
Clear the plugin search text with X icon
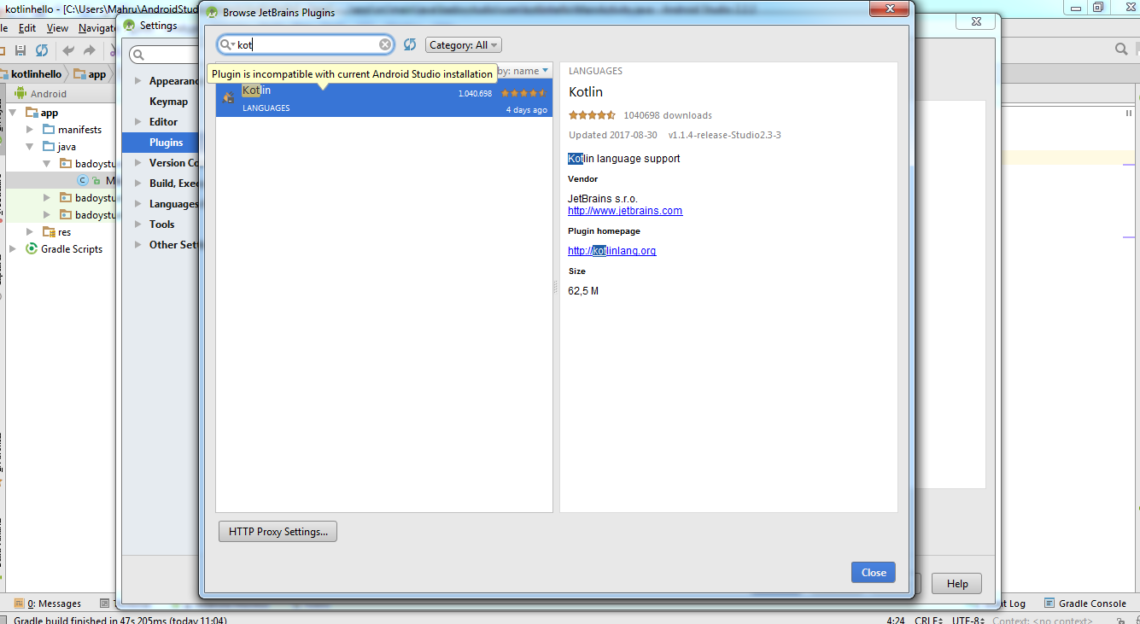click(x=385, y=45)
